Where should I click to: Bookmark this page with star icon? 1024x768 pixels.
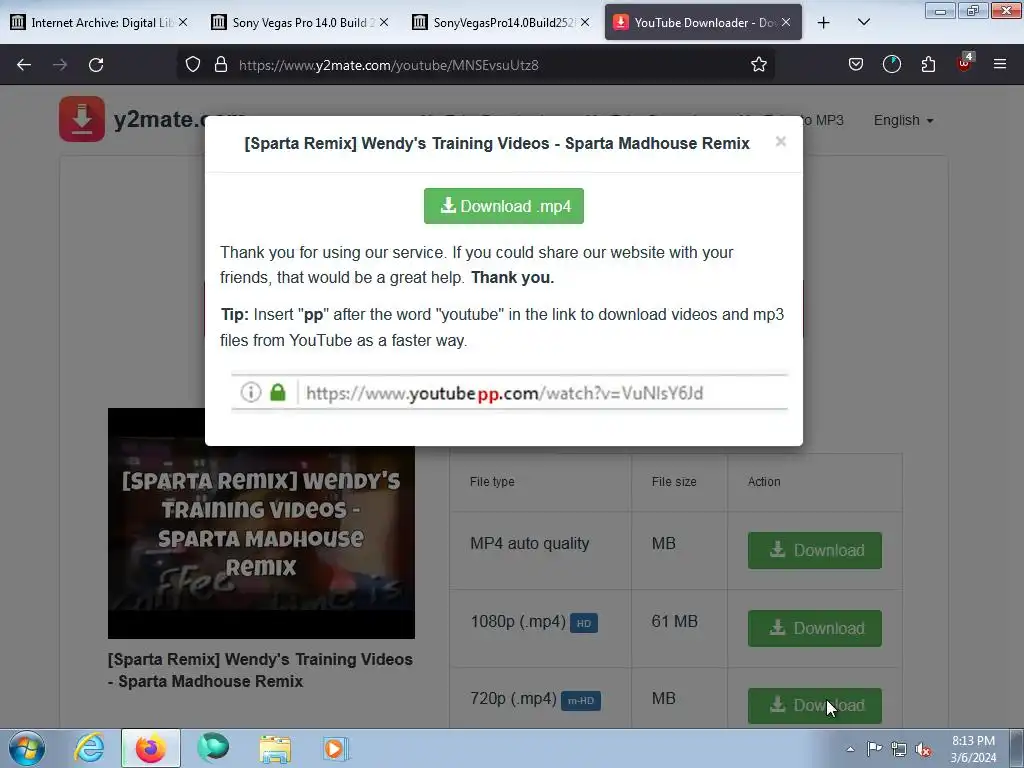tap(758, 65)
